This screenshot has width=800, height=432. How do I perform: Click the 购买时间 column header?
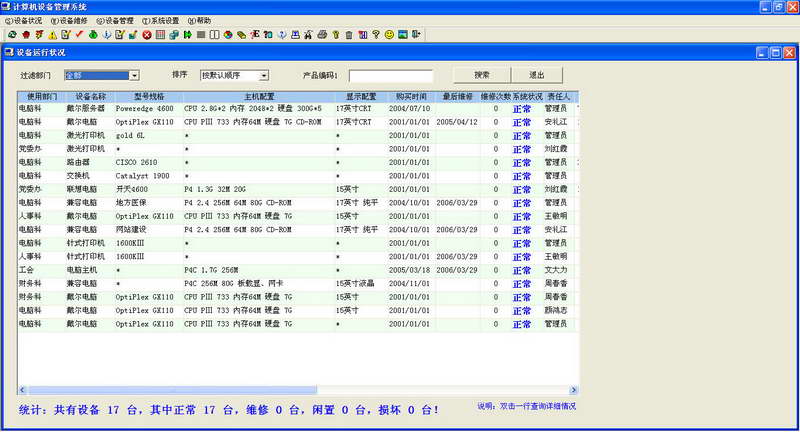410,96
